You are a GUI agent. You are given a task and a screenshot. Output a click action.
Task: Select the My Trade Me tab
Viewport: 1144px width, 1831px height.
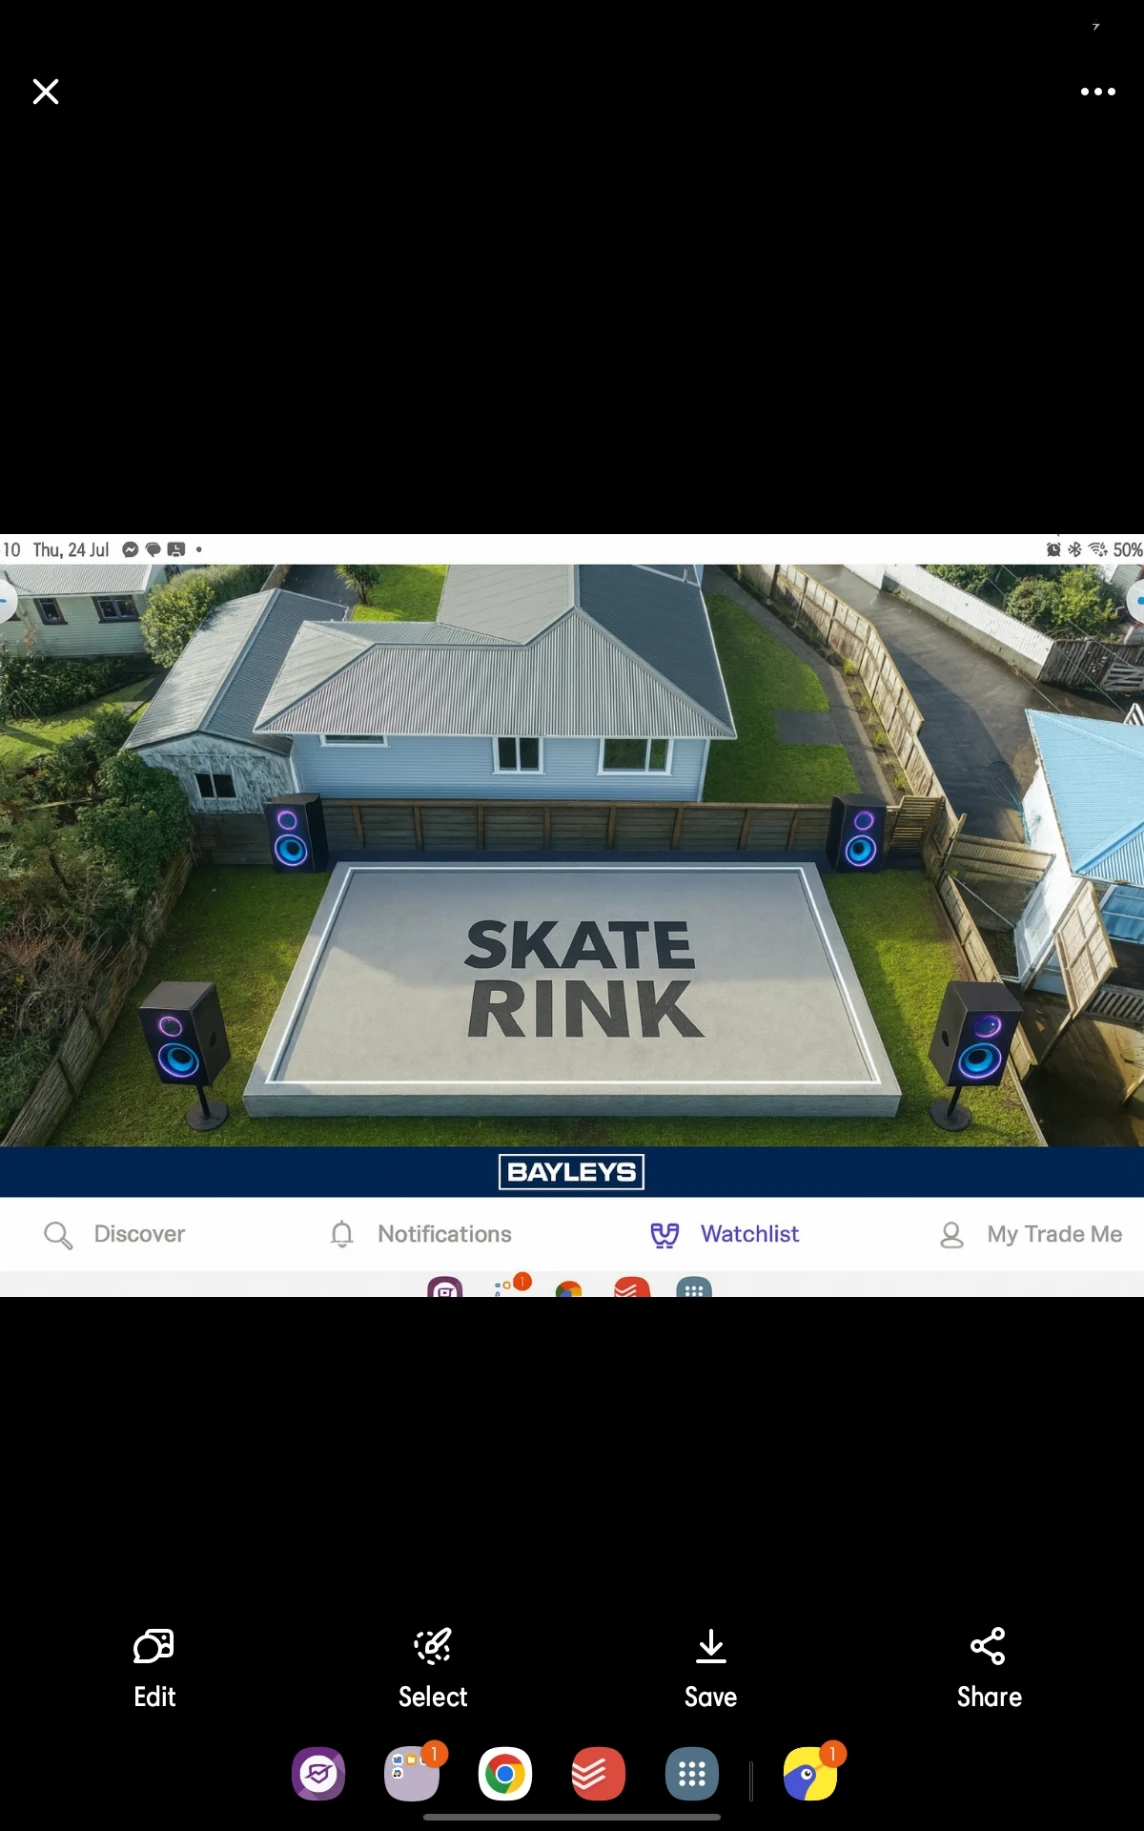tap(1030, 1234)
